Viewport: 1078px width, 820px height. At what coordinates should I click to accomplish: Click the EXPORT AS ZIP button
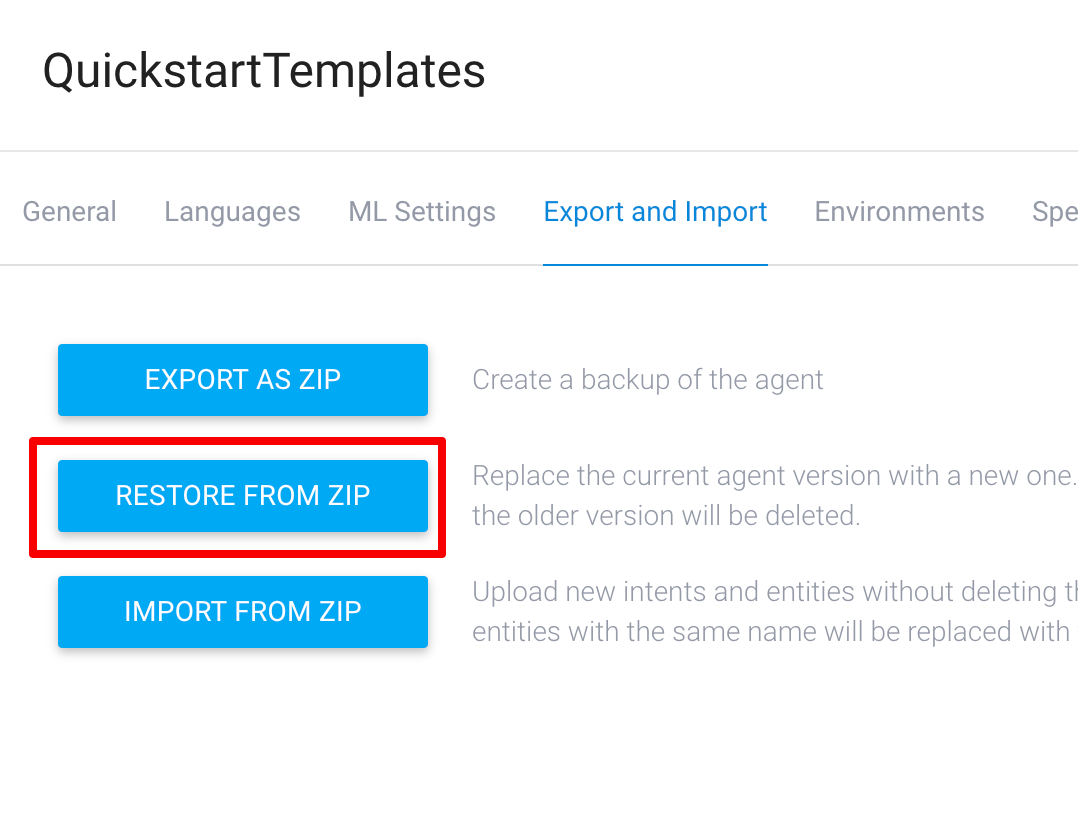(243, 380)
